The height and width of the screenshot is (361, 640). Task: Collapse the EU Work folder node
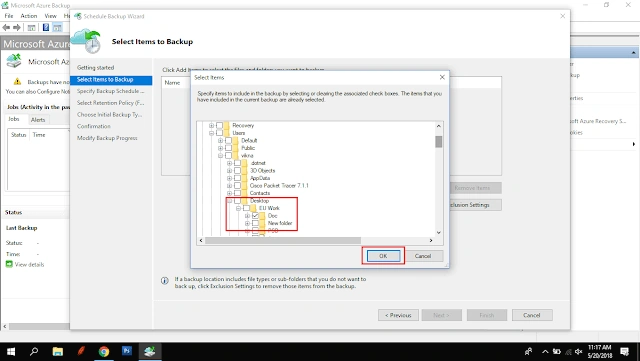(x=238, y=208)
